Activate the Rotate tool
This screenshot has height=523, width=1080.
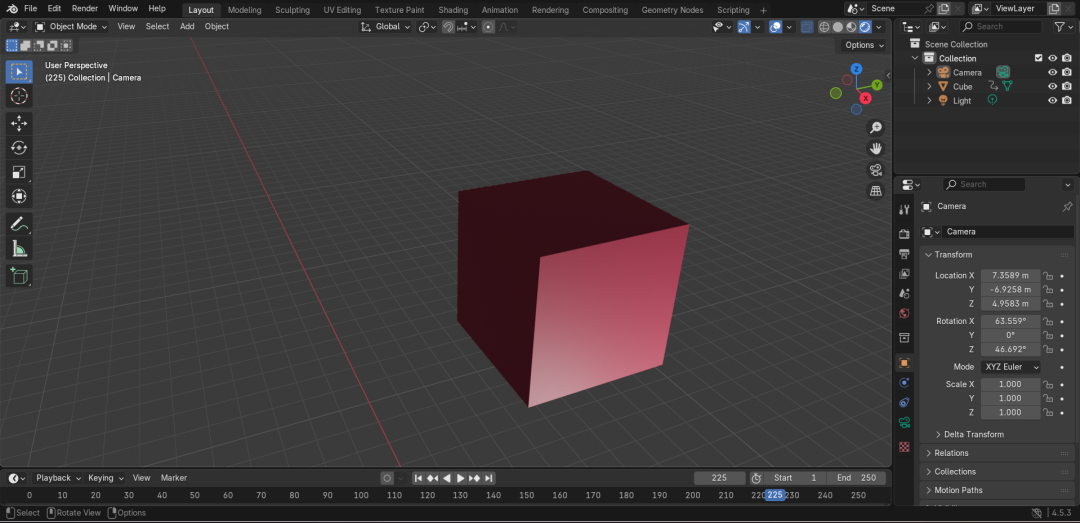[19, 147]
